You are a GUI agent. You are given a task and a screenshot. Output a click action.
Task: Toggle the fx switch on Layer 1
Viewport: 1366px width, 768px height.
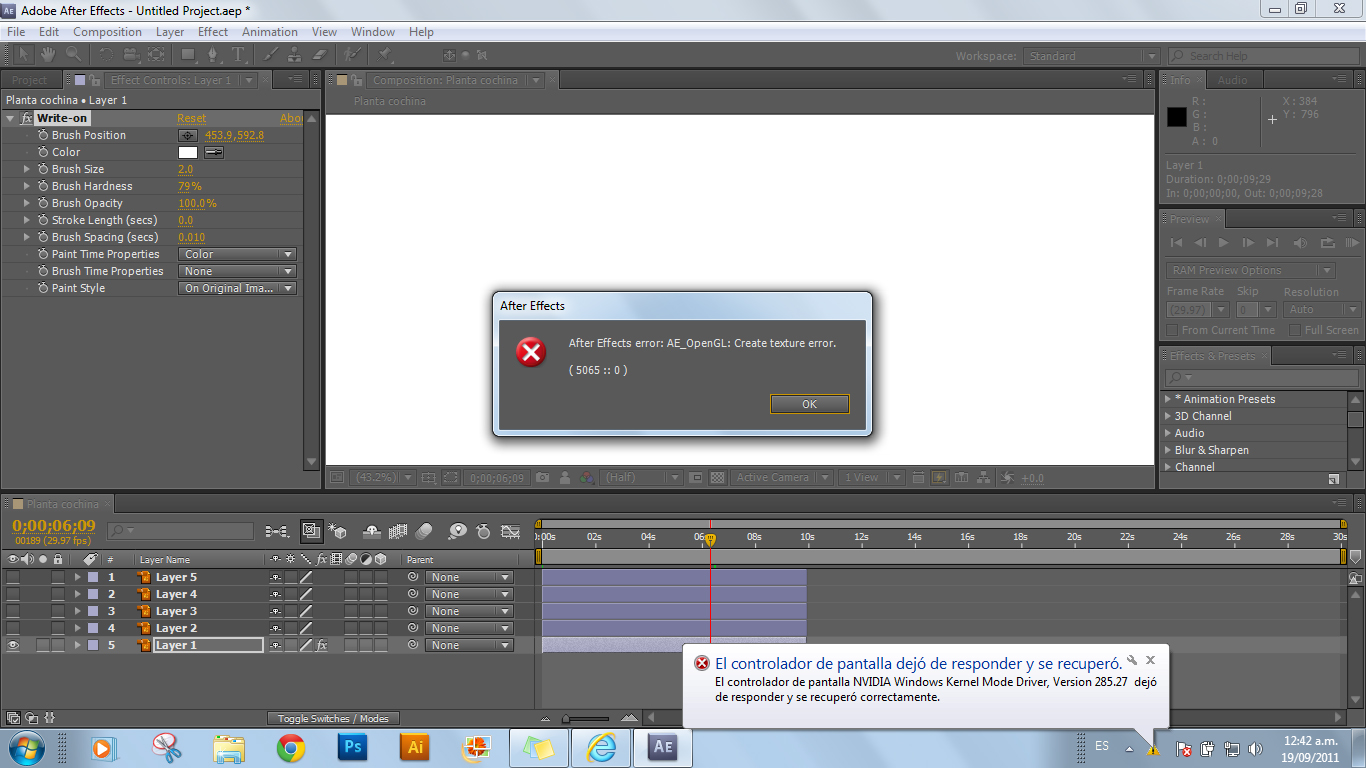pyautogui.click(x=322, y=645)
